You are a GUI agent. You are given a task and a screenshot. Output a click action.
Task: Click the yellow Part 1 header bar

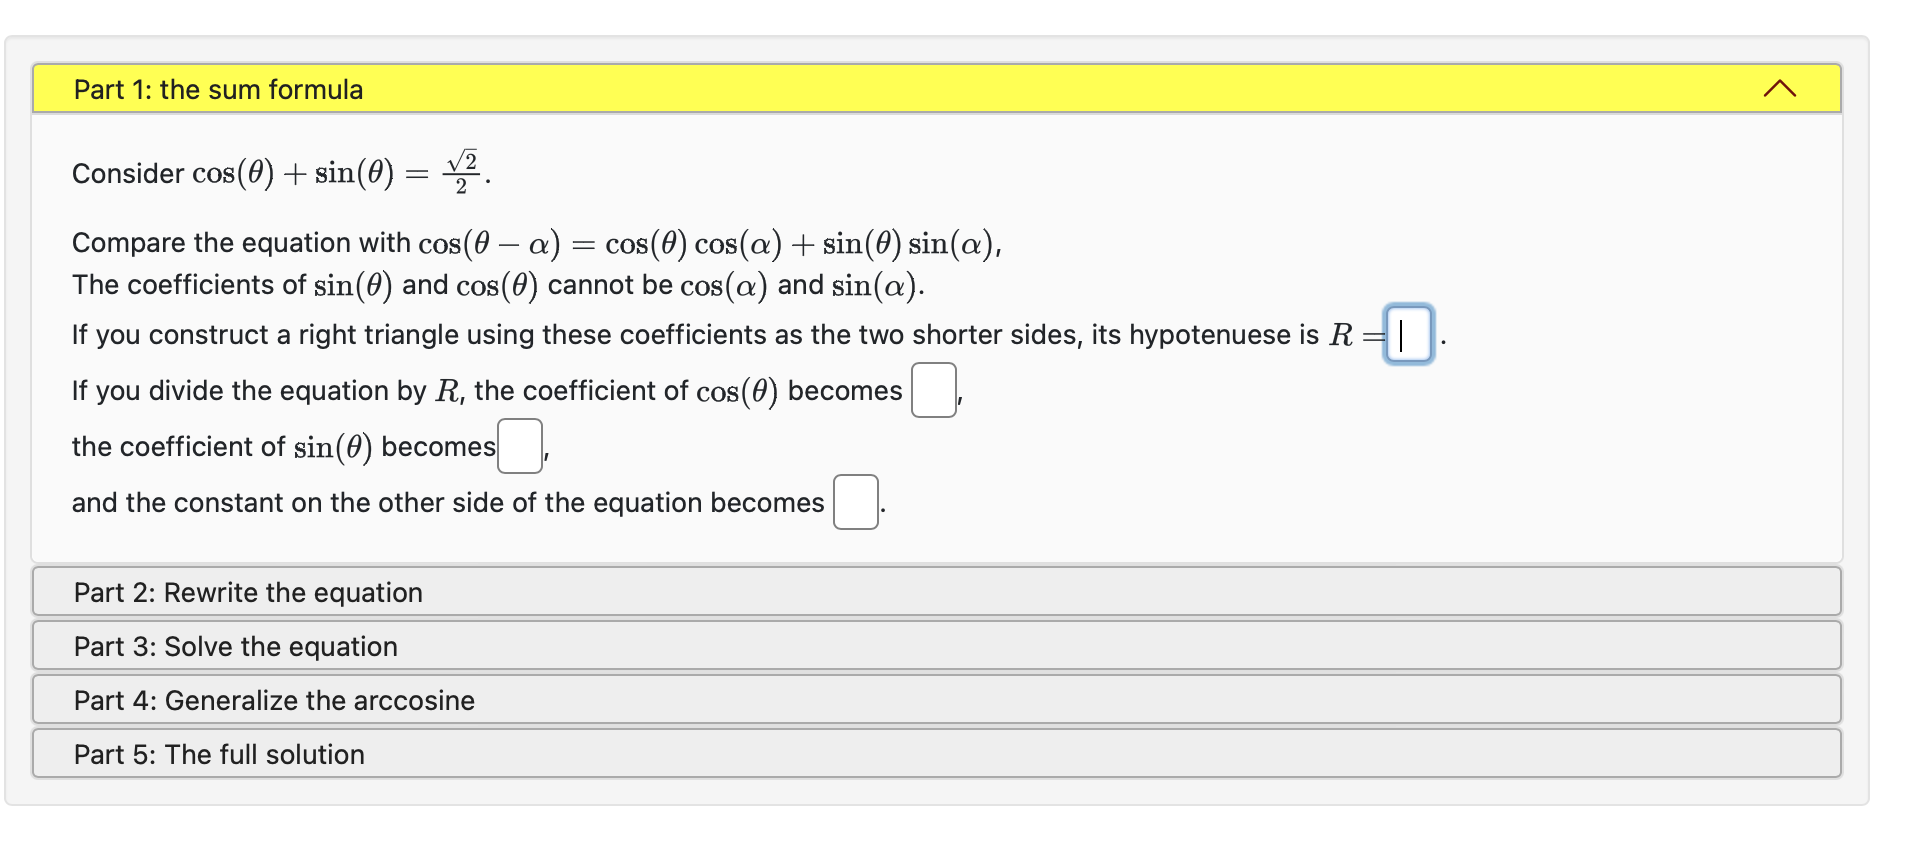point(900,89)
